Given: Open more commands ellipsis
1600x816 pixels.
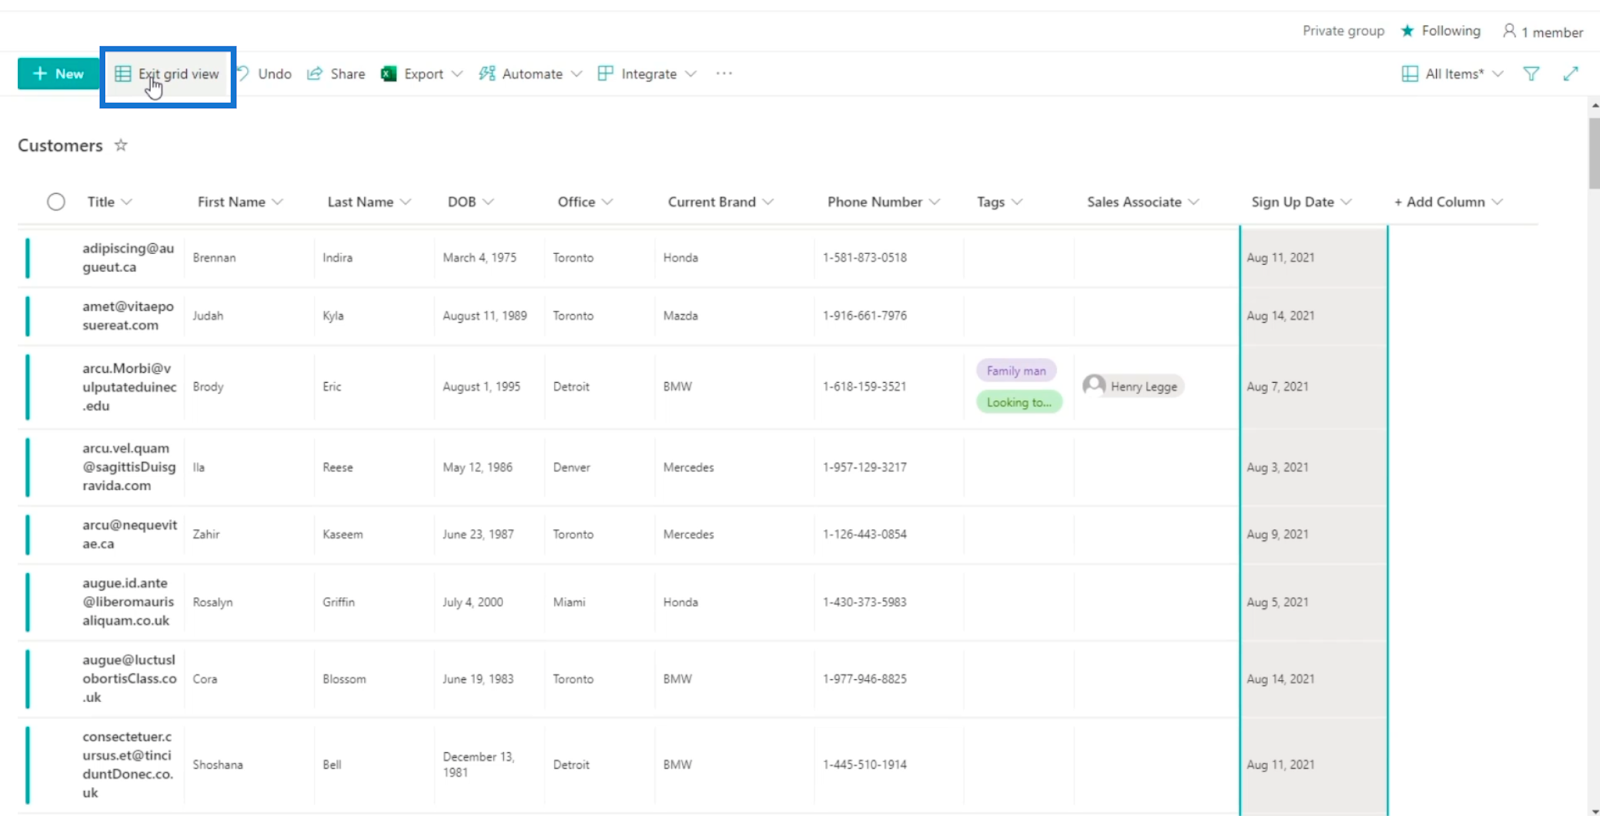Looking at the screenshot, I should (724, 74).
